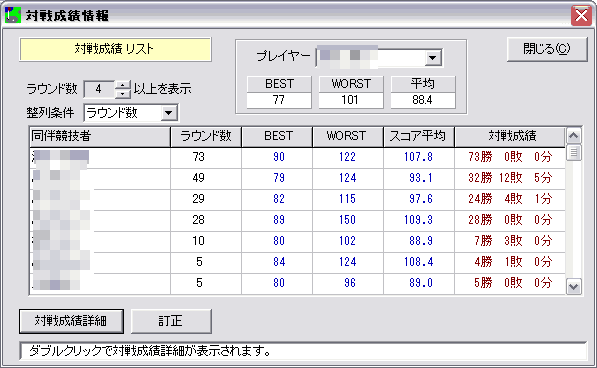Click scrollbar up arrow of the table
The image size is (597, 368).
tap(574, 135)
